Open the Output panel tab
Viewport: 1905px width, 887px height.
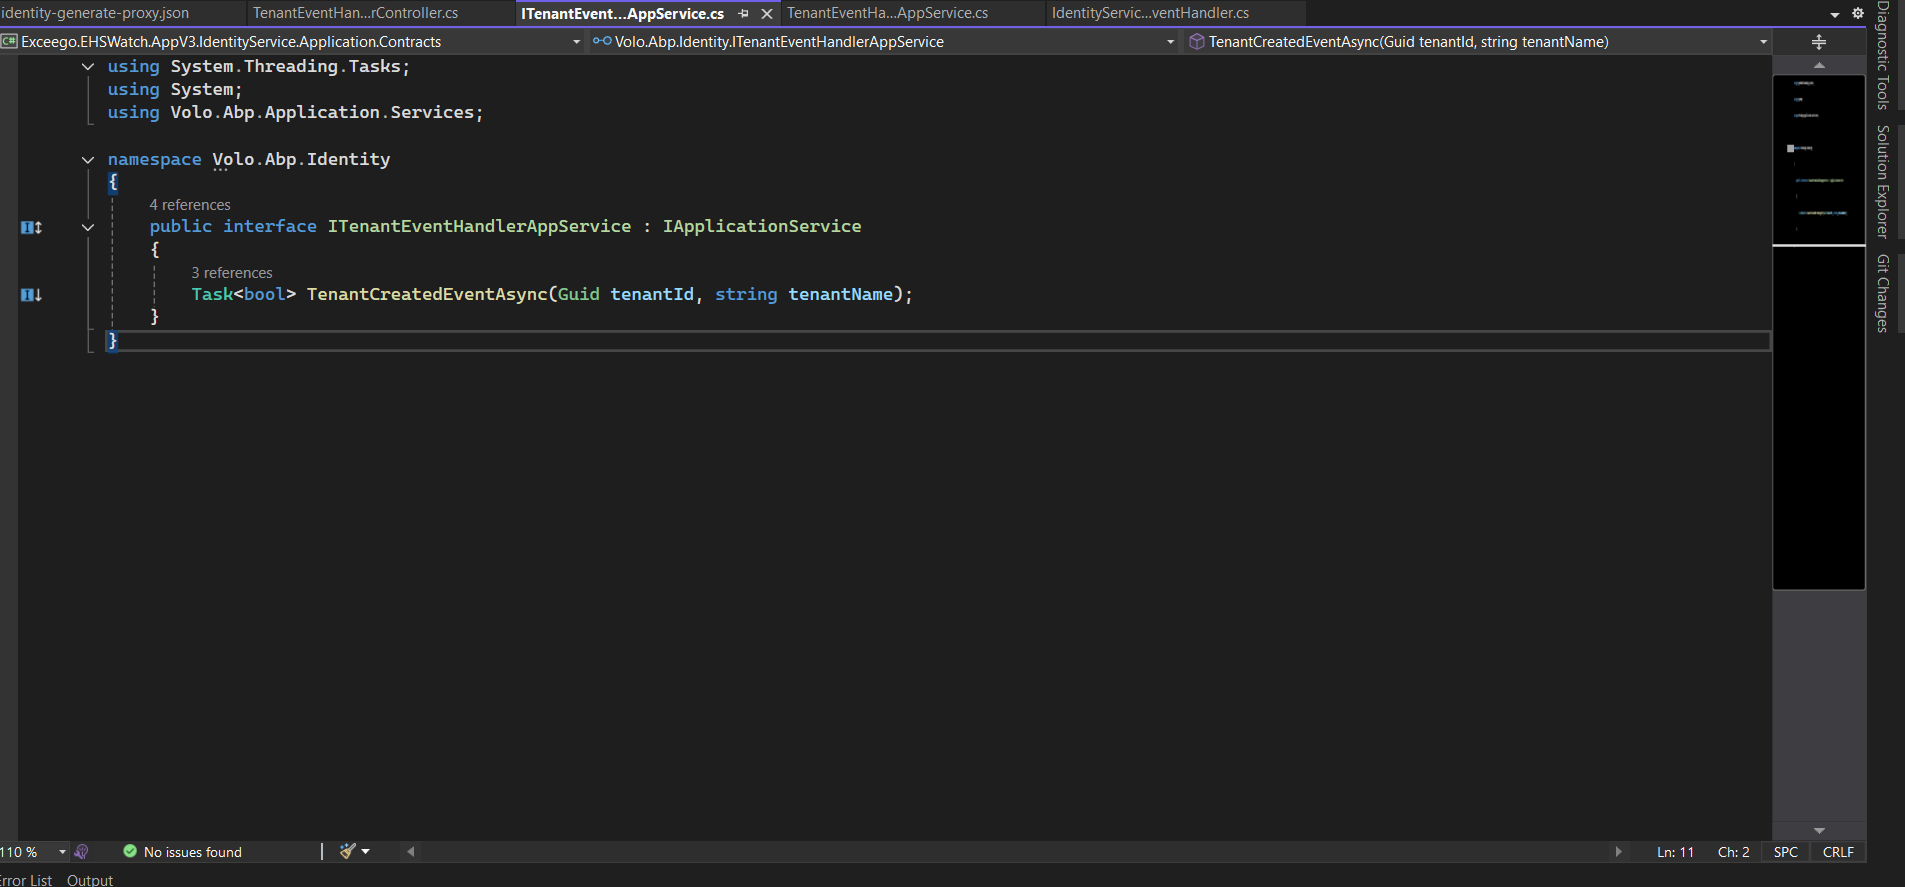tap(90, 880)
